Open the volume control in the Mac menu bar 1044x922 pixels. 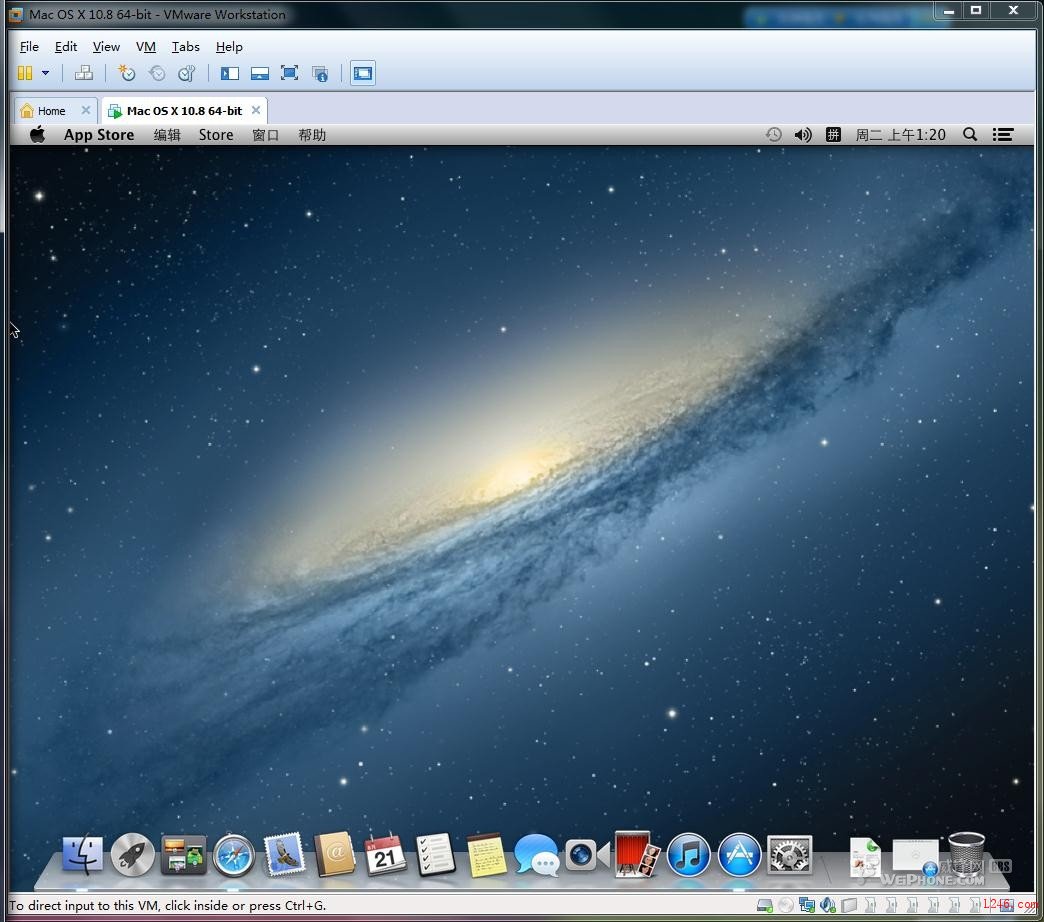[803, 134]
